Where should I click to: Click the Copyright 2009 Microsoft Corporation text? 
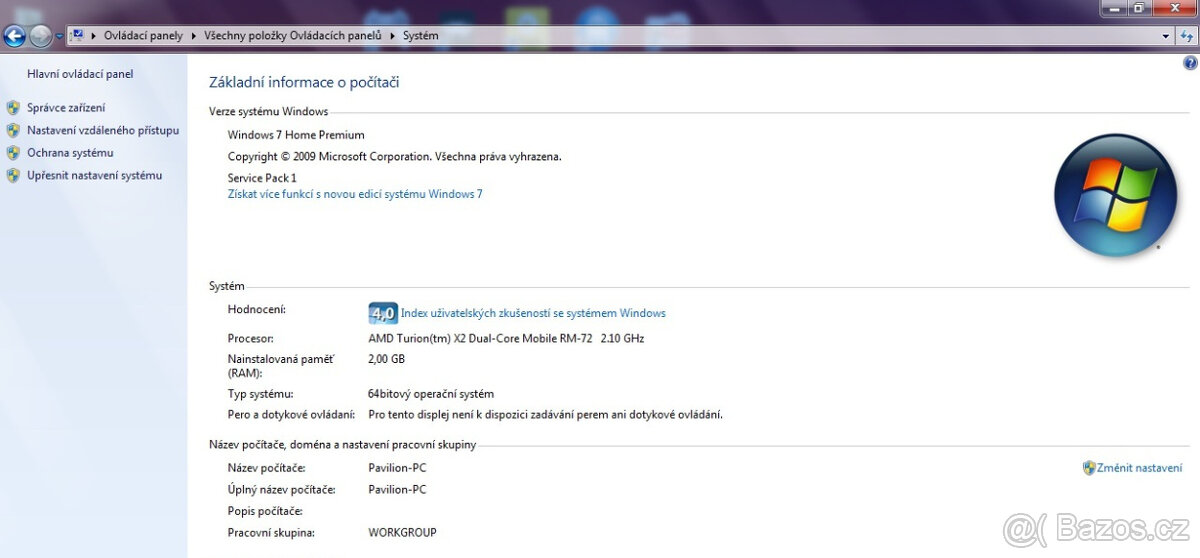[x=395, y=157]
